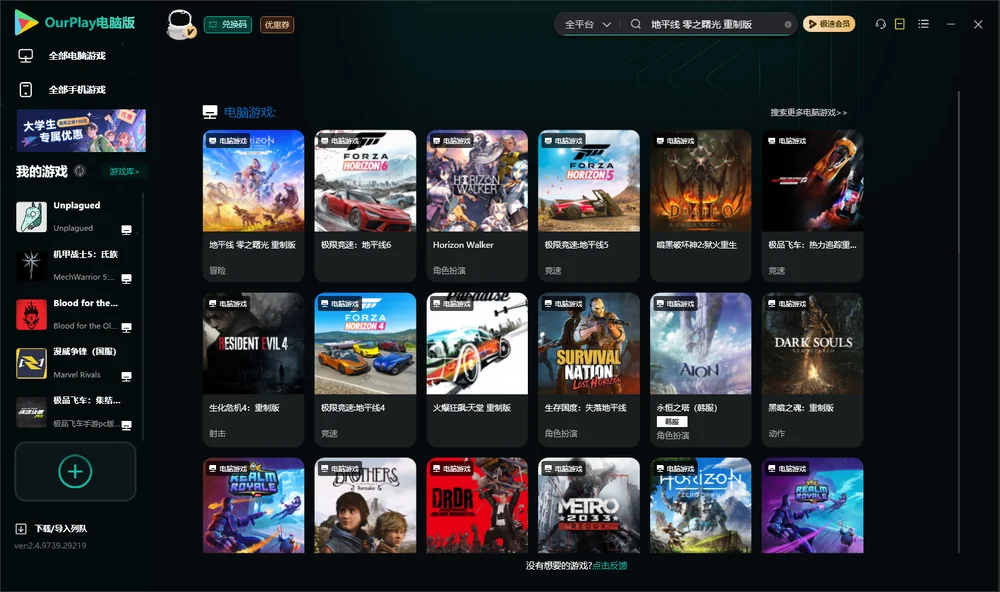The width and height of the screenshot is (1000, 592).
Task: Open the 极限竞速：地平线6 card
Action: (x=365, y=205)
